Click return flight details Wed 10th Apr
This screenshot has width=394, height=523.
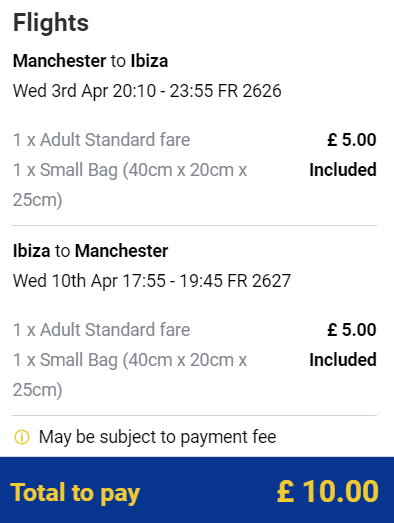coord(152,281)
